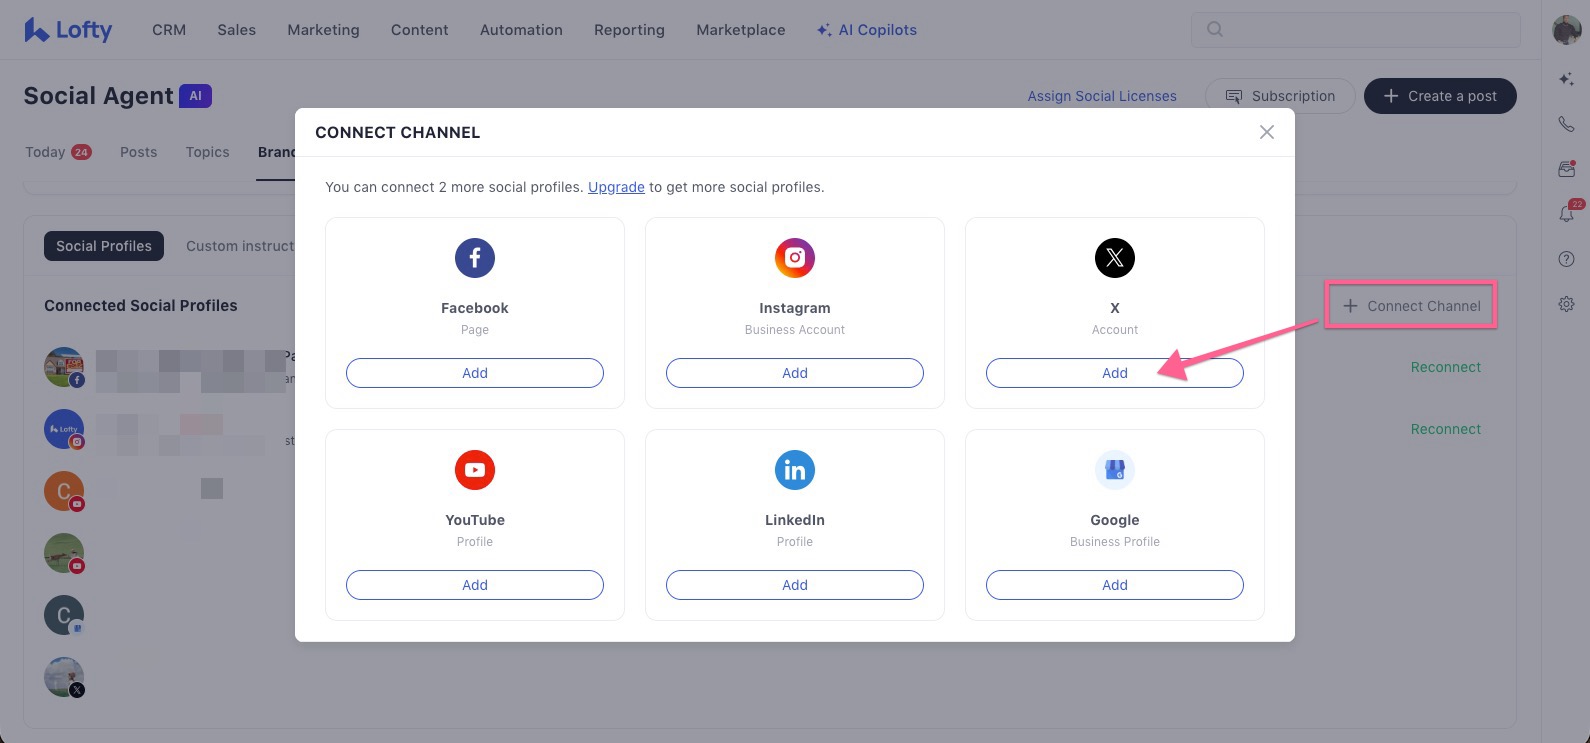Switch to the Posts tab

click(x=138, y=152)
